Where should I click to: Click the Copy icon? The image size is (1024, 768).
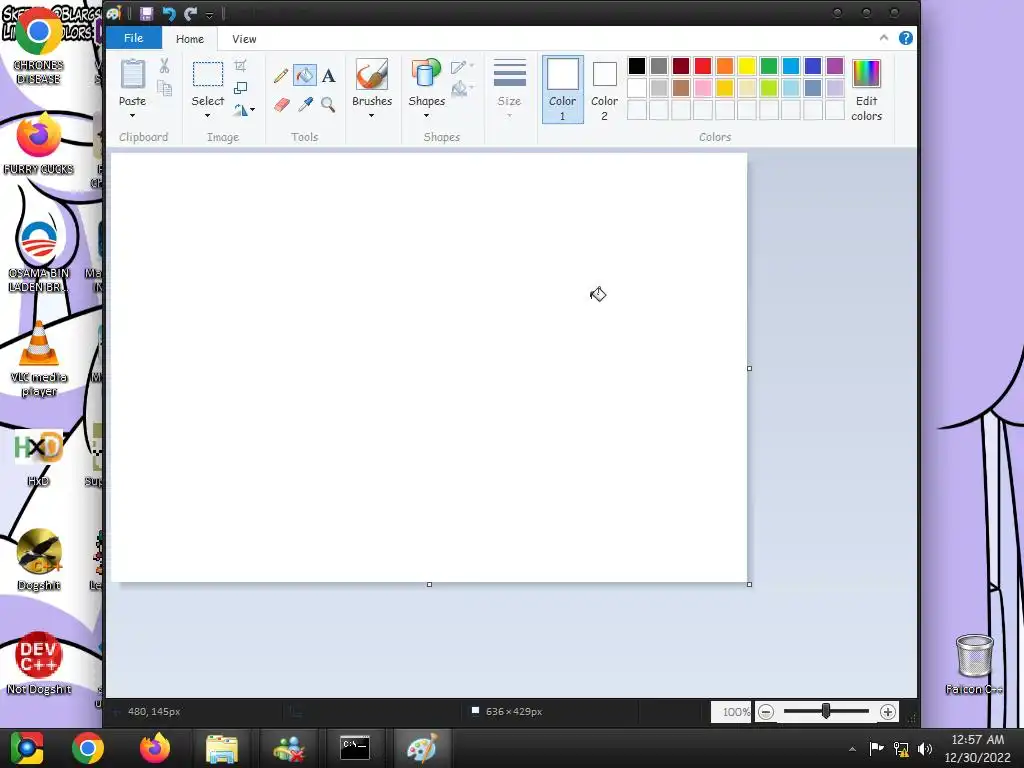point(164,88)
